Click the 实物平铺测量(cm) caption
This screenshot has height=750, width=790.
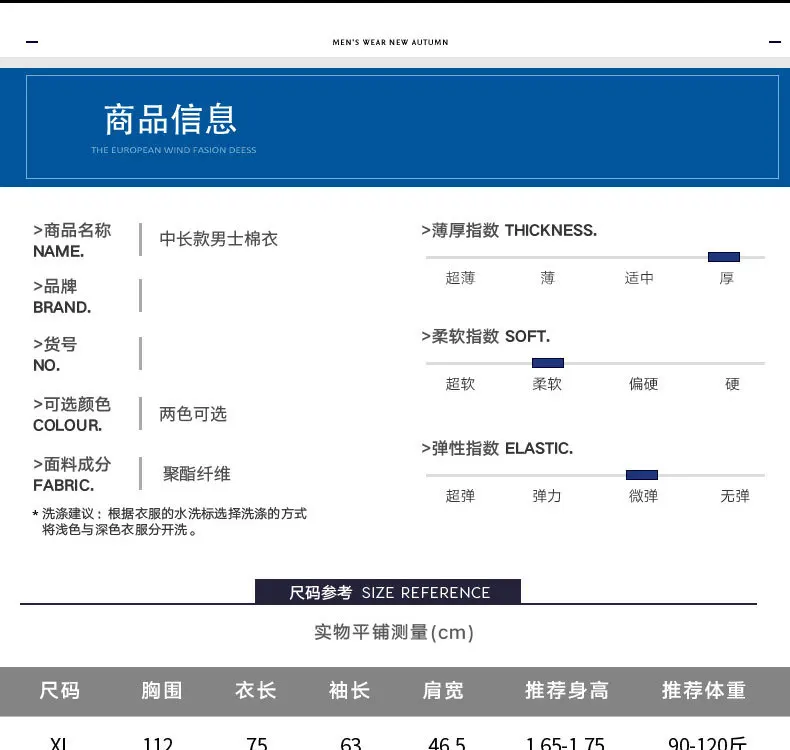pyautogui.click(x=394, y=632)
